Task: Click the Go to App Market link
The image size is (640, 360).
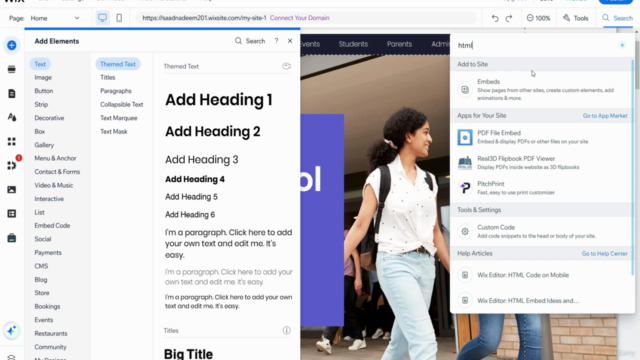Action: [x=605, y=116]
